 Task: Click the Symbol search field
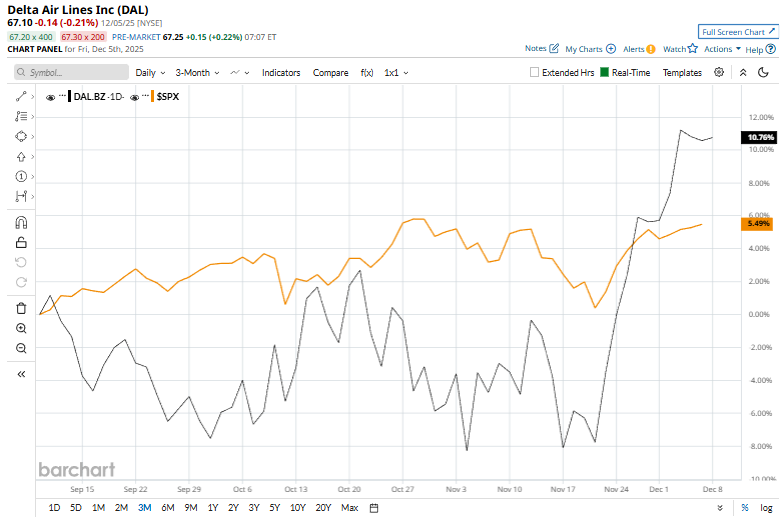click(71, 72)
